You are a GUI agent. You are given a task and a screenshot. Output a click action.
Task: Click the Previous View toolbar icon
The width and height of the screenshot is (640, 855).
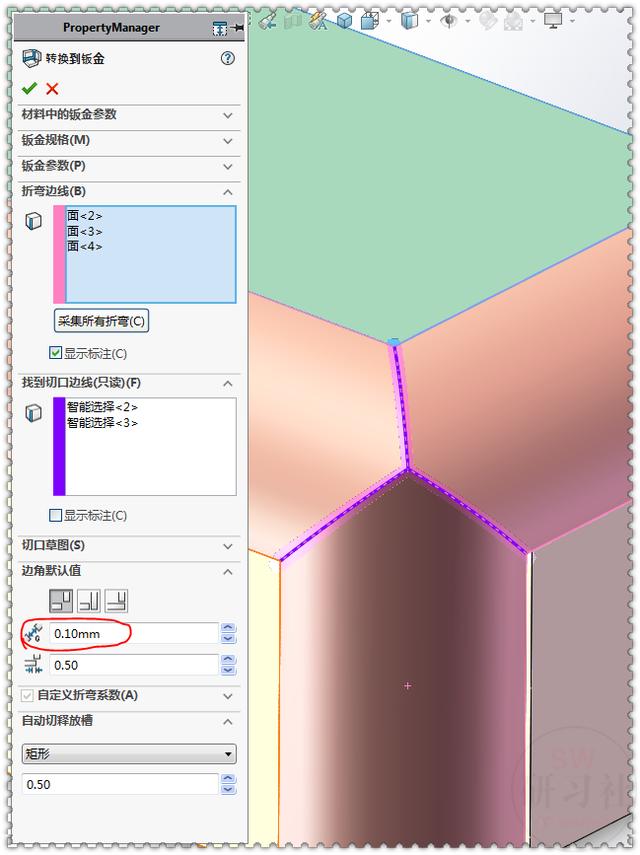tap(267, 21)
